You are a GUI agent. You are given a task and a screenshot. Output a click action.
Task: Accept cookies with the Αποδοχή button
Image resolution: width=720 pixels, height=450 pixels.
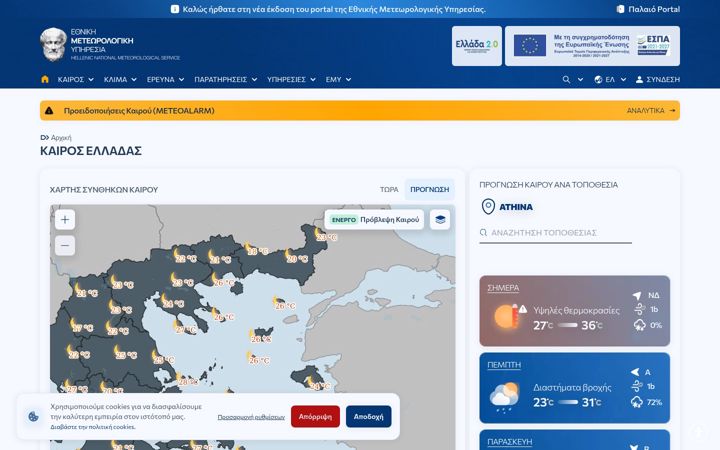(x=368, y=416)
